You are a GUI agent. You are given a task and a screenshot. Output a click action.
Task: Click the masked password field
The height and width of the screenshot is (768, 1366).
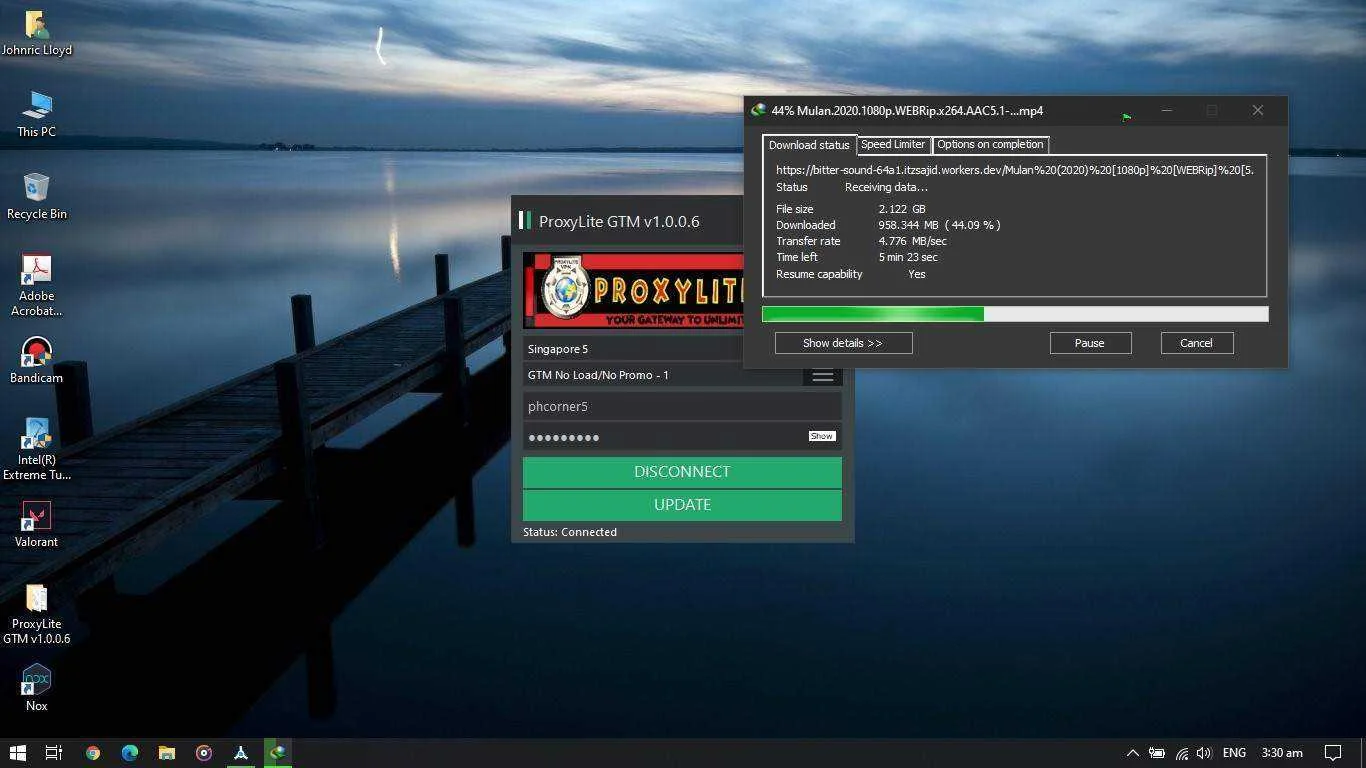click(x=664, y=437)
